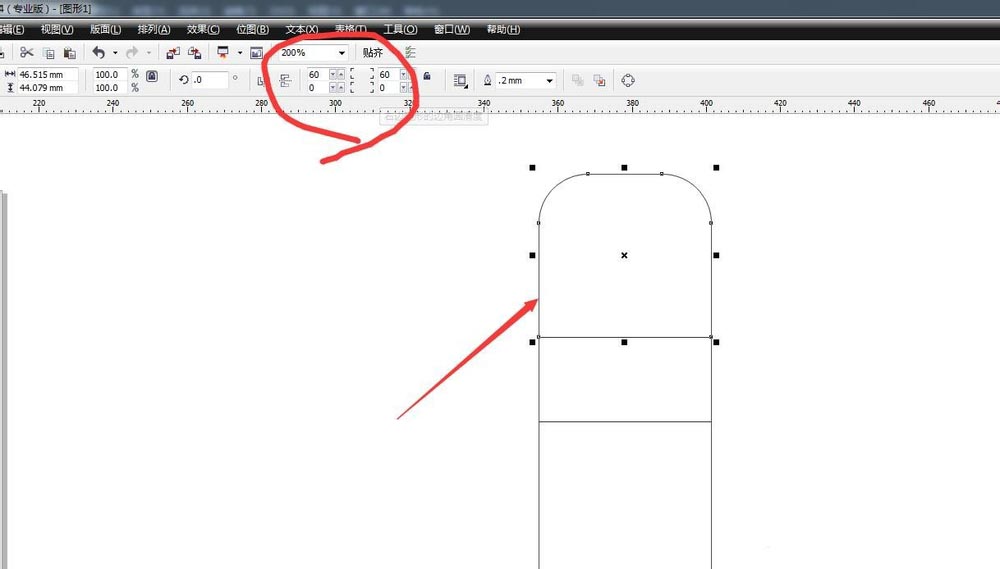Image resolution: width=1000 pixels, height=569 pixels.
Task: Expand the undo history dropdown arrow
Action: pyautogui.click(x=115, y=53)
